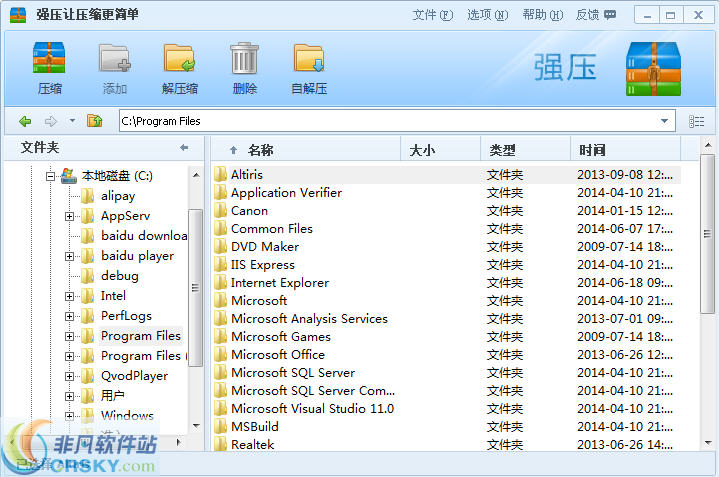This screenshot has height=477, width=719.
Task: Select debug folder in tree
Action: [x=120, y=276]
